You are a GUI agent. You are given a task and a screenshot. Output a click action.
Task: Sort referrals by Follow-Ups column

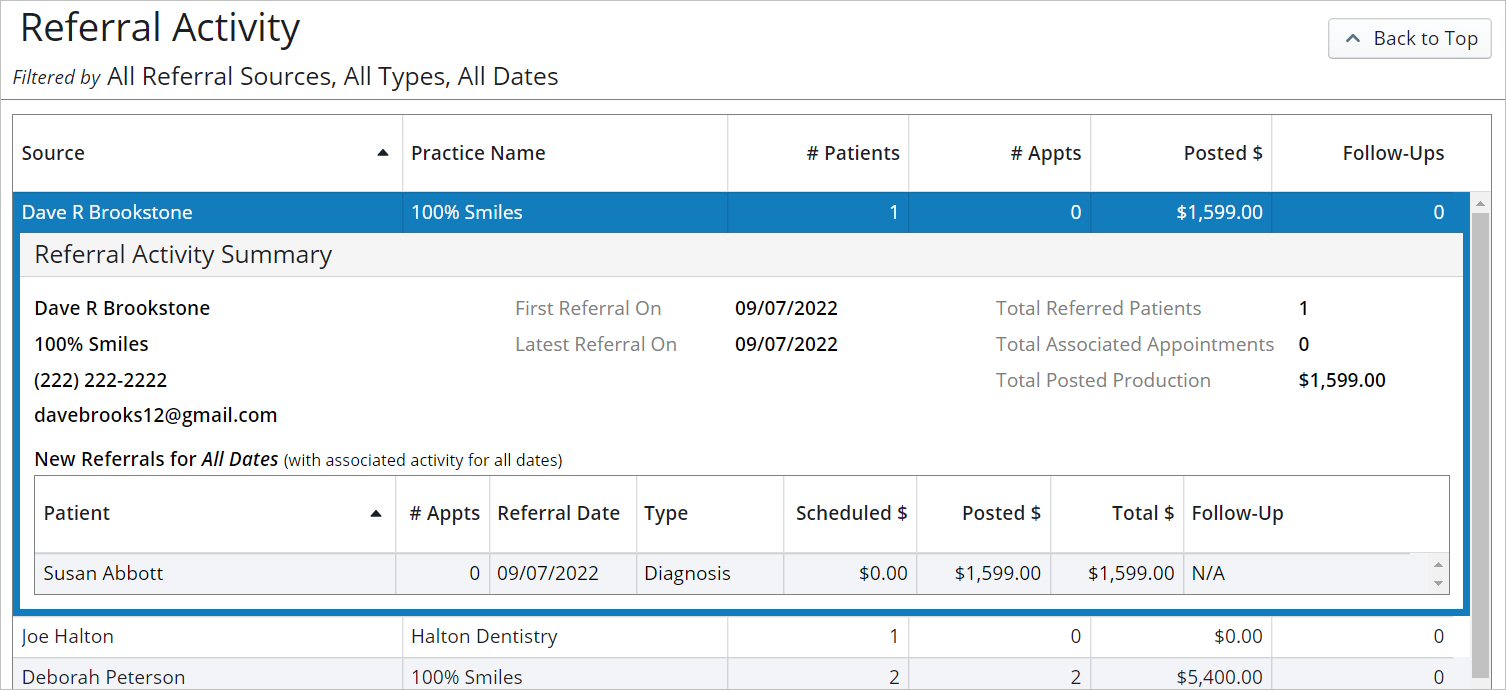(x=1393, y=153)
